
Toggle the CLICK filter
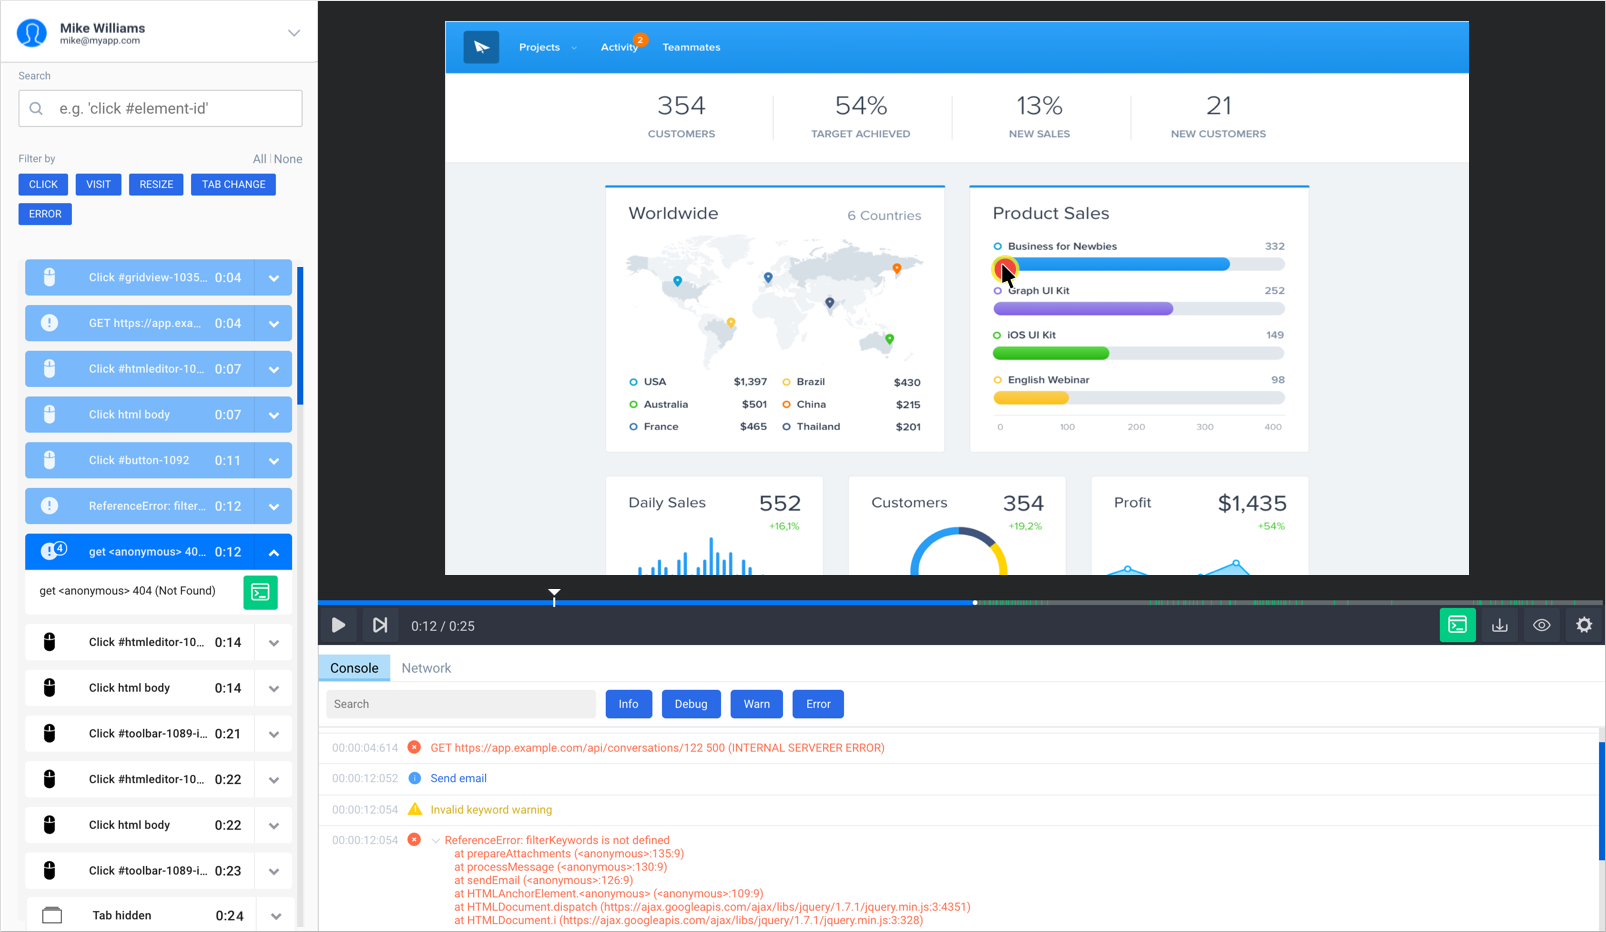[43, 184]
